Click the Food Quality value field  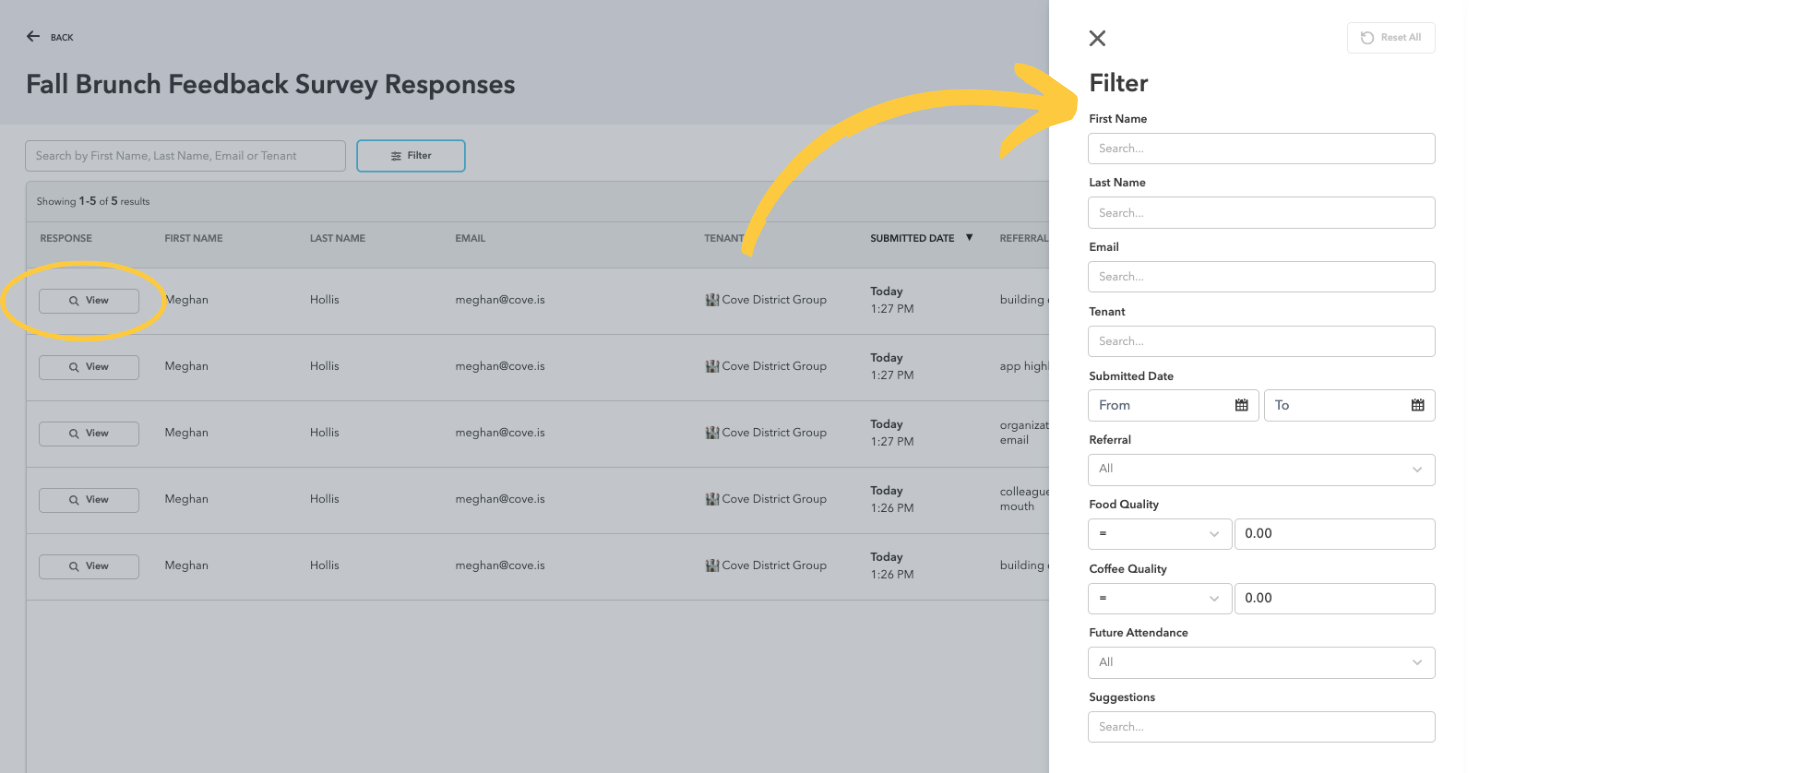(x=1334, y=534)
